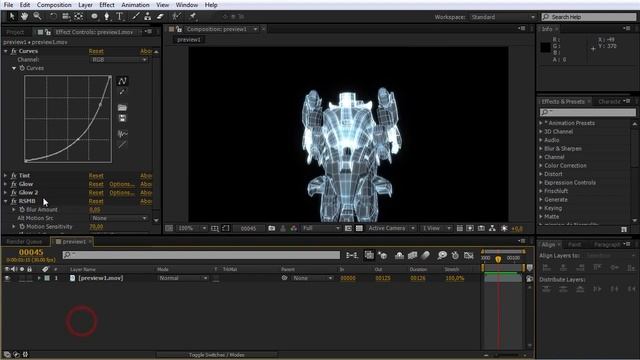Open the Channel RGB dropdown

coord(118,60)
